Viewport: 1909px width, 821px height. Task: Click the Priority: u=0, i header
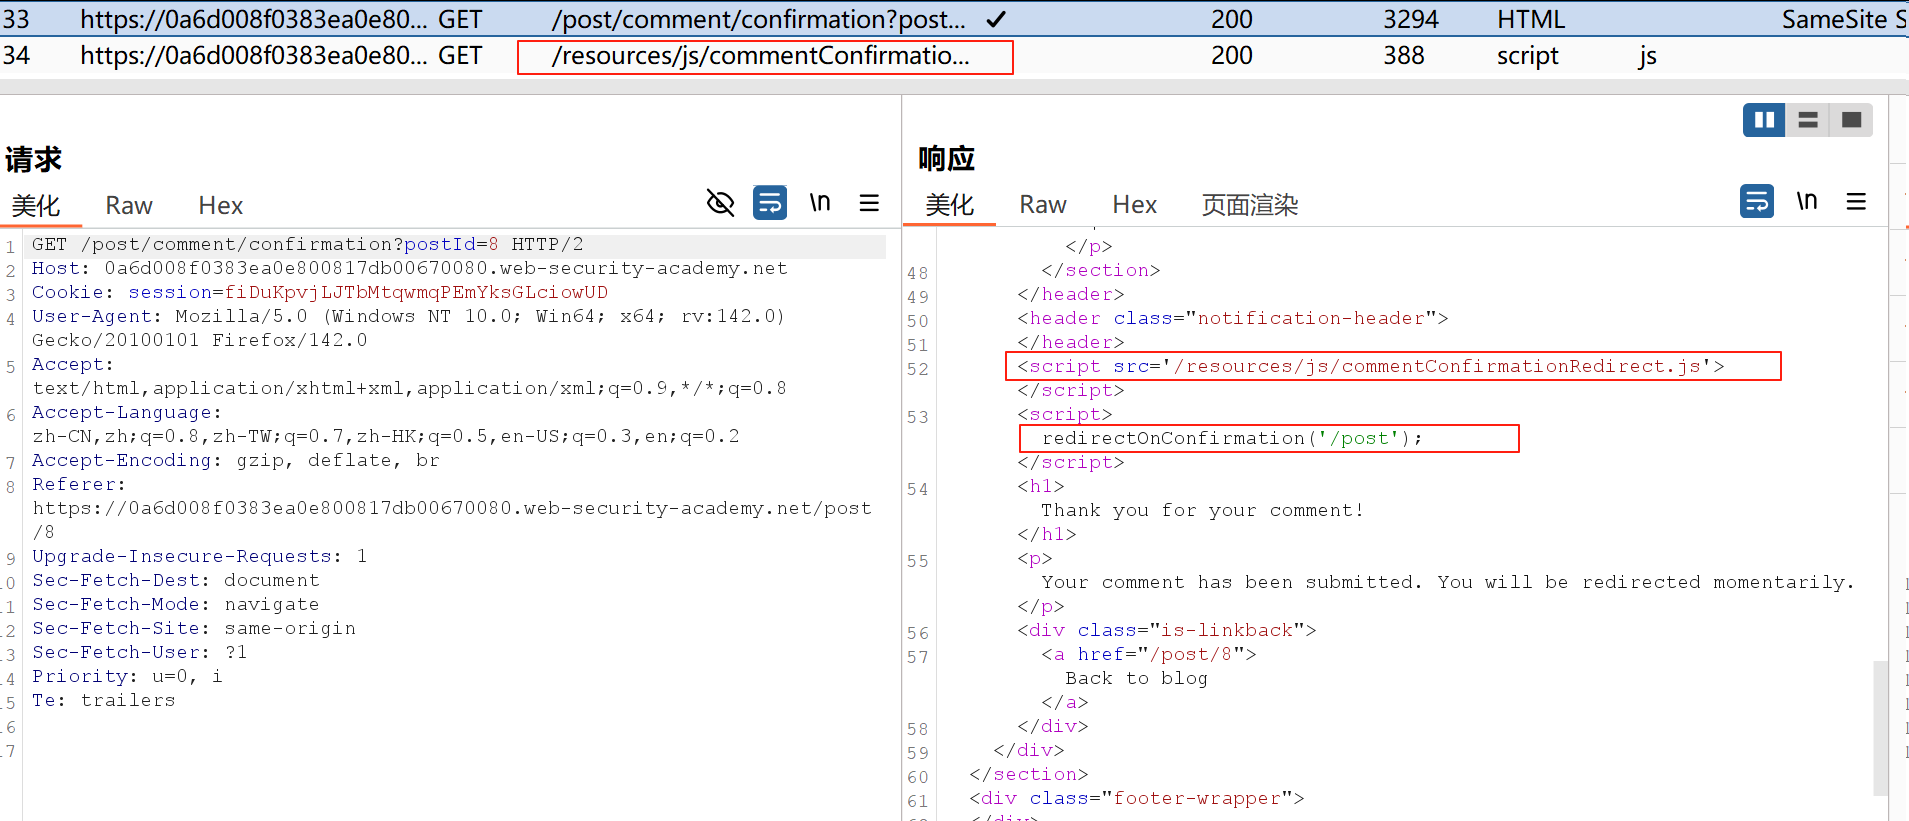coord(127,676)
